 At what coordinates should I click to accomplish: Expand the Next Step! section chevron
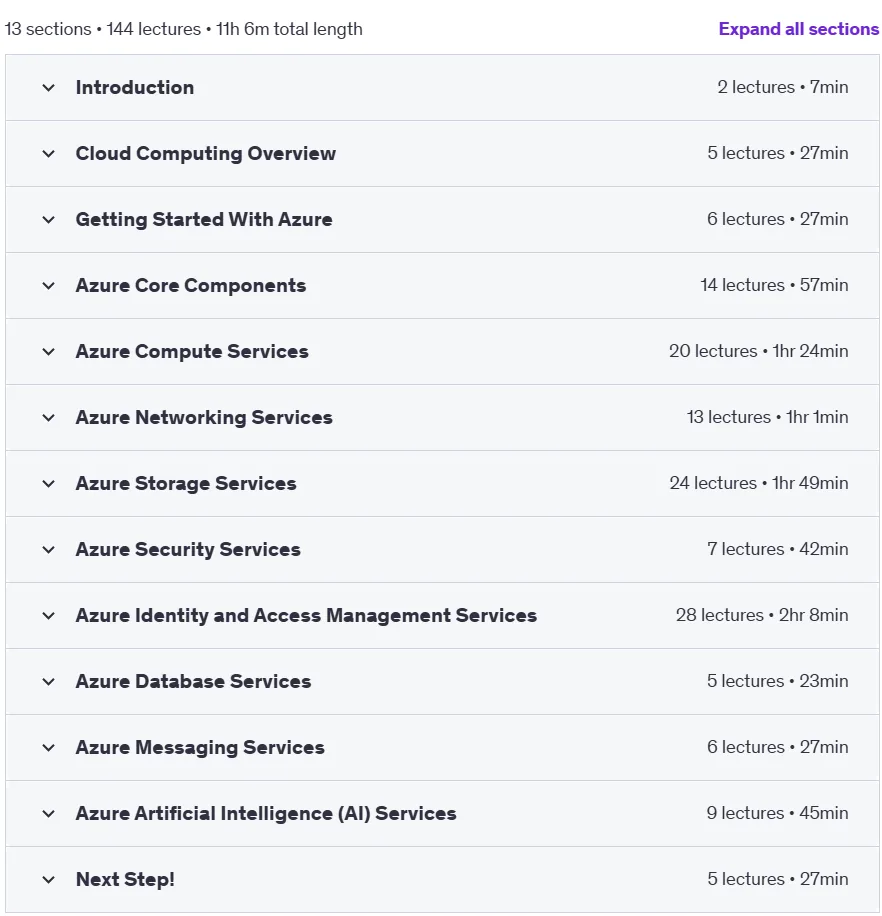48,880
